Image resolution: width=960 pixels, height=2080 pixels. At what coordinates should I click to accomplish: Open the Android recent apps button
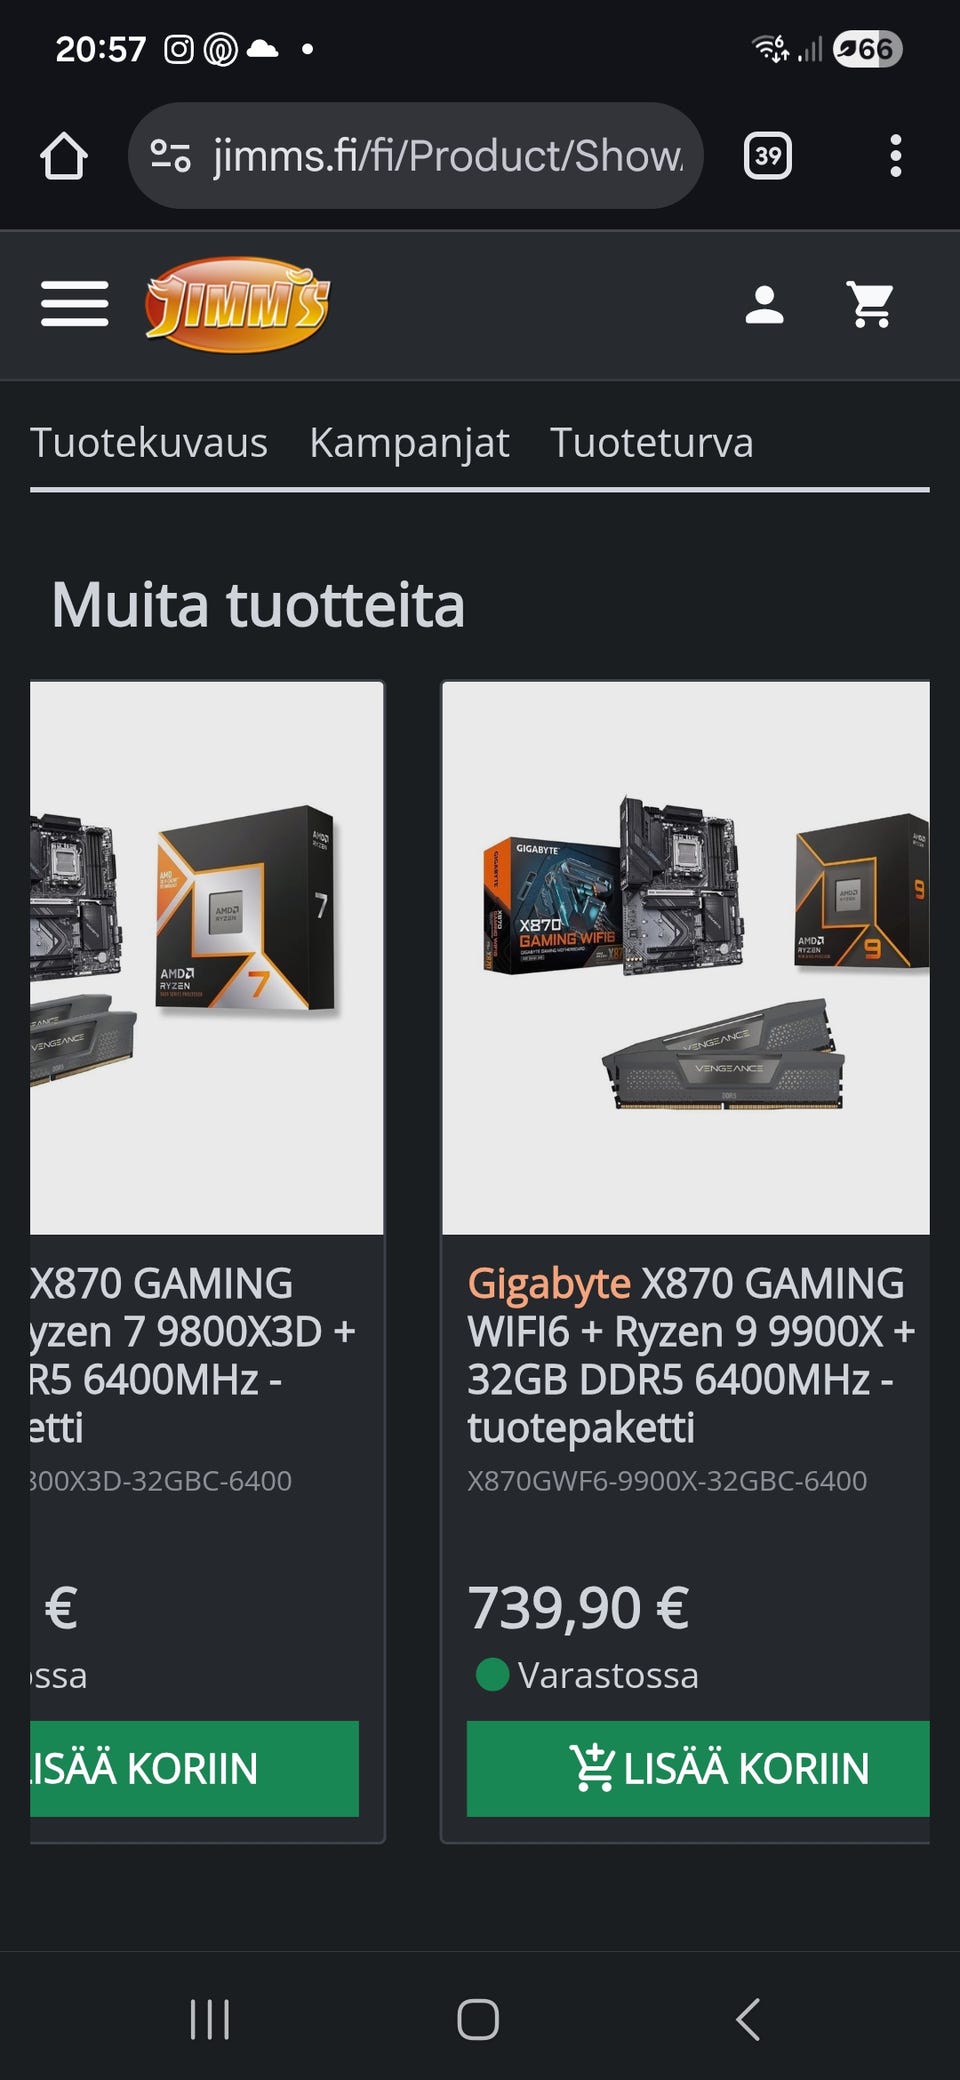click(210, 2019)
